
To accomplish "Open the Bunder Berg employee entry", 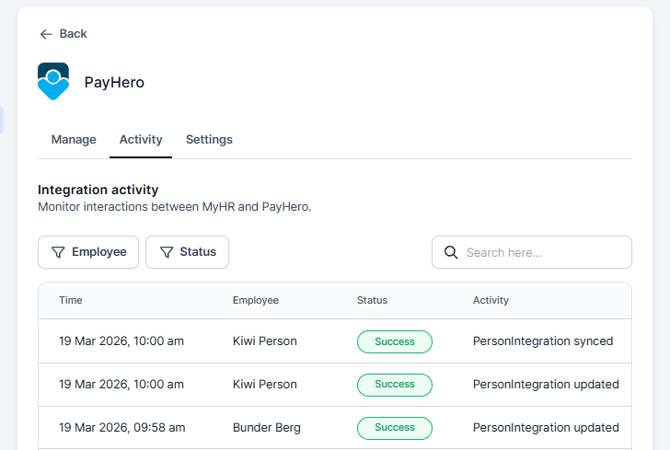I will [267, 428].
